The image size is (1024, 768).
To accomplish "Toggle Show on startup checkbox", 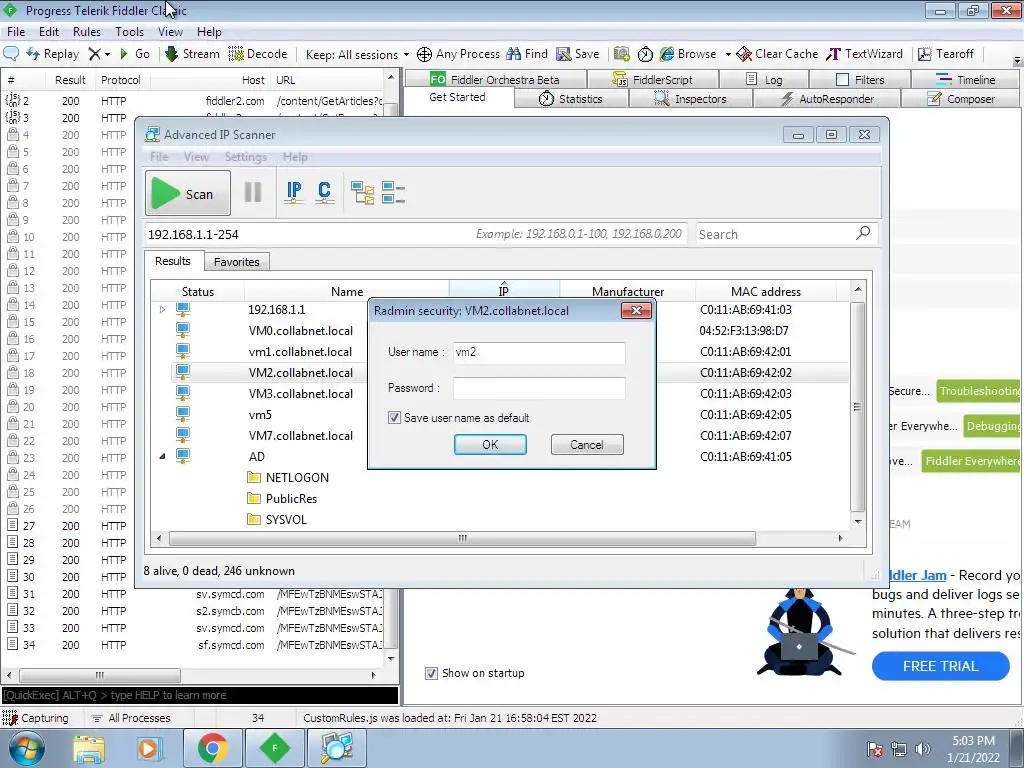I will click(431, 673).
